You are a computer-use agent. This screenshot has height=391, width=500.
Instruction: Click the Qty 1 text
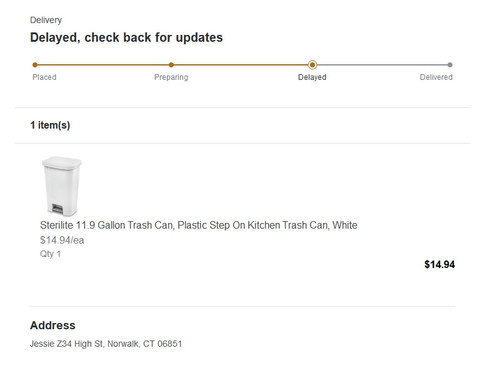click(50, 254)
